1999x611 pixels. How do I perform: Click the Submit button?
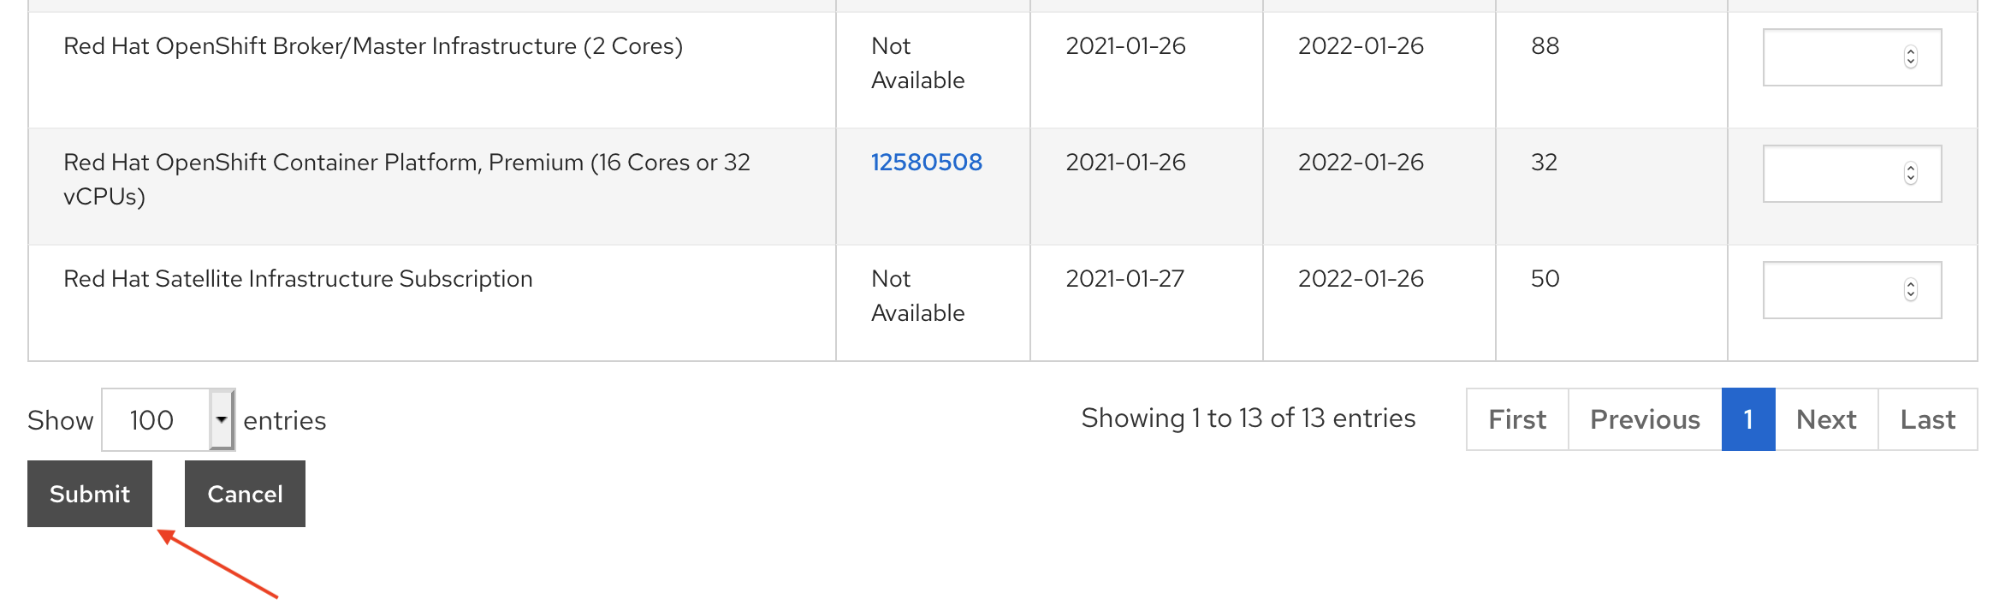(89, 494)
